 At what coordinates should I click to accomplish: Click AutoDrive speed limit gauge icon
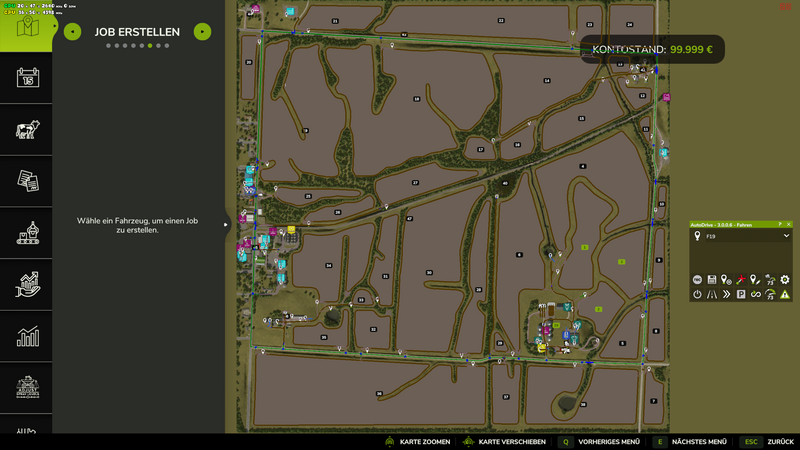[770, 294]
